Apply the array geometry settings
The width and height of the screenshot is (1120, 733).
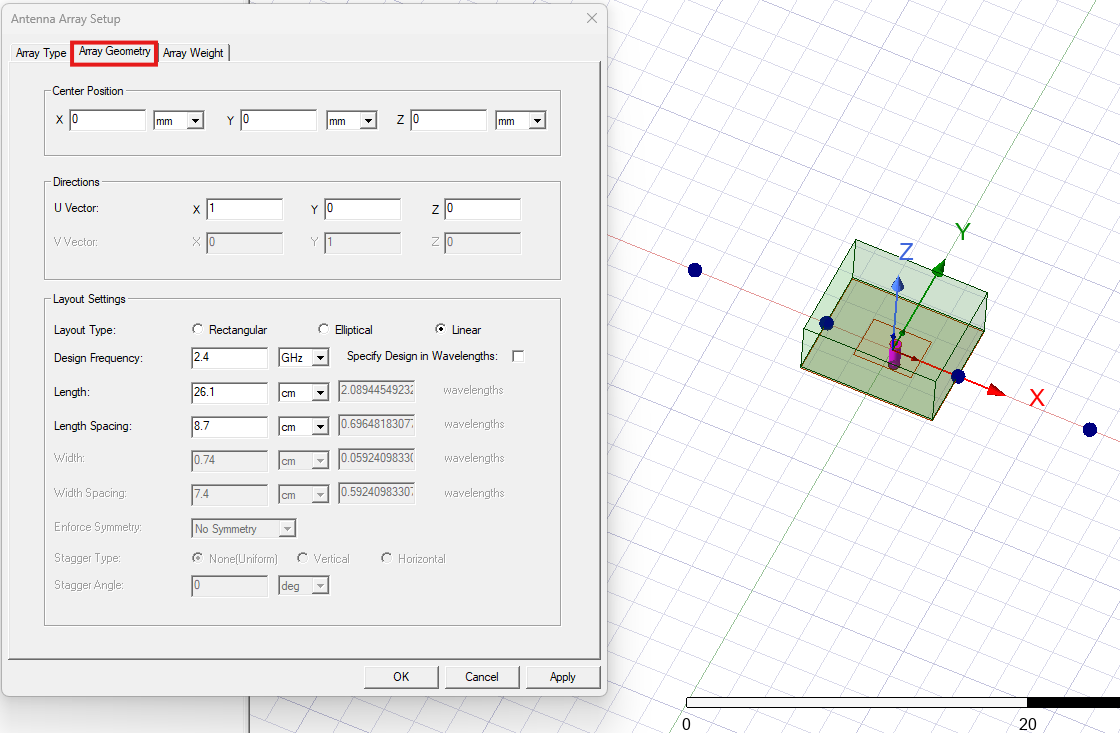563,677
